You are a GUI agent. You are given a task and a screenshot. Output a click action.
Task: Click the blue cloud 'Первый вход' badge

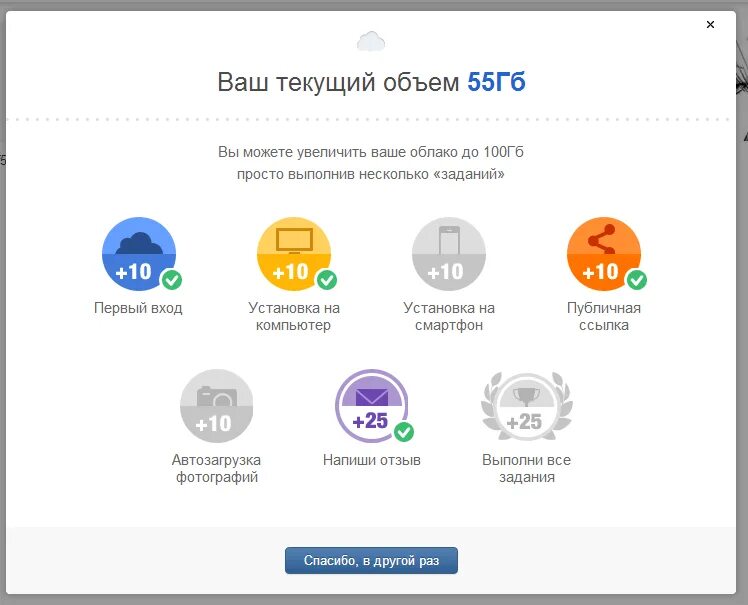point(139,254)
